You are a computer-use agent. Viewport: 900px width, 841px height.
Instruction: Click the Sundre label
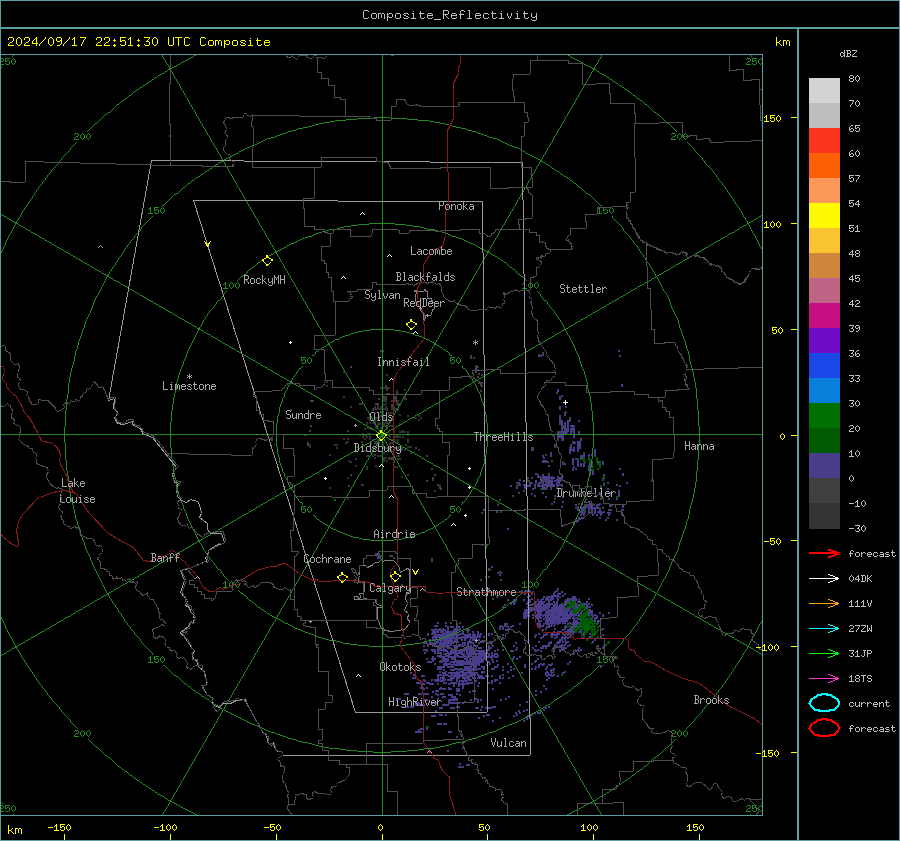tap(303, 415)
